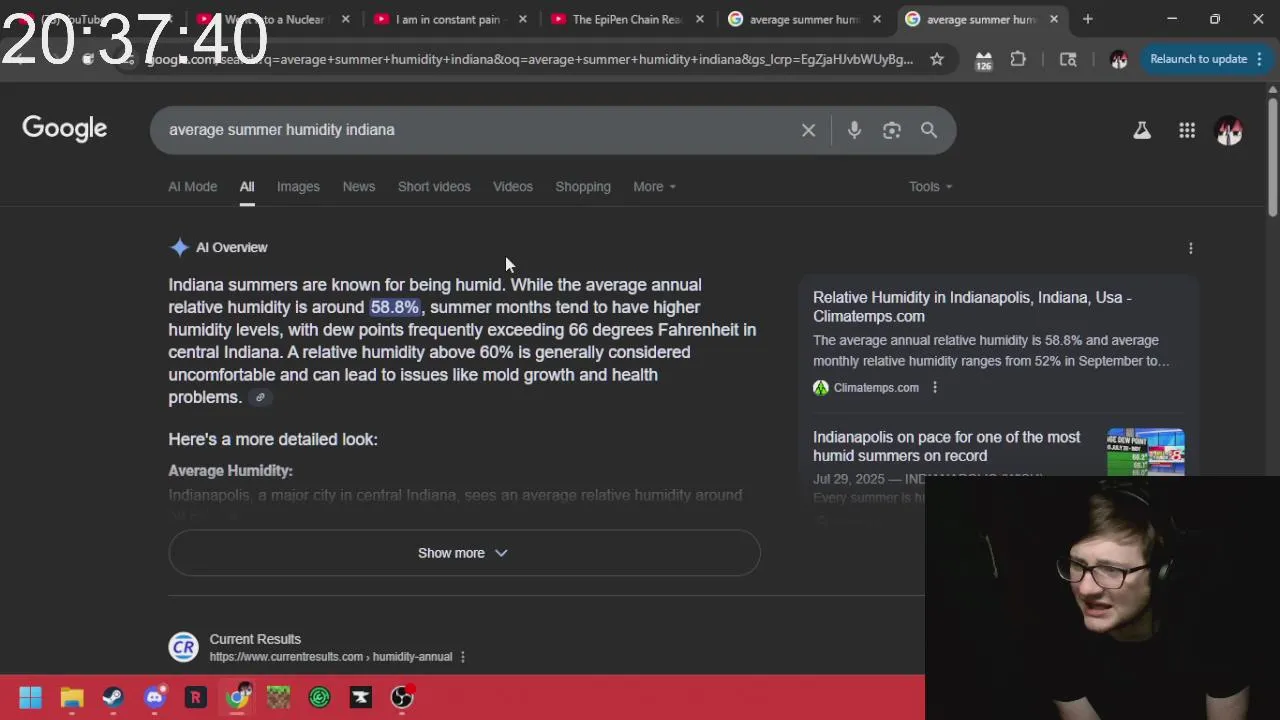
Task: Open the Google account avatar menu
Action: pos(1229,130)
